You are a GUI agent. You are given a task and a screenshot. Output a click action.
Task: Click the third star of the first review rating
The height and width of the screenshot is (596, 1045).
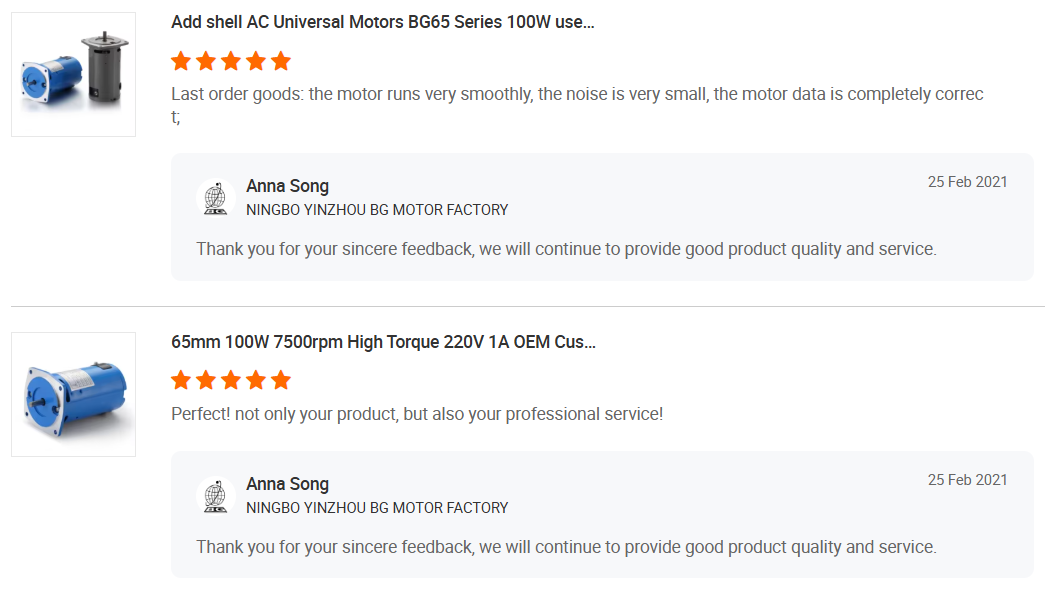(x=231, y=61)
